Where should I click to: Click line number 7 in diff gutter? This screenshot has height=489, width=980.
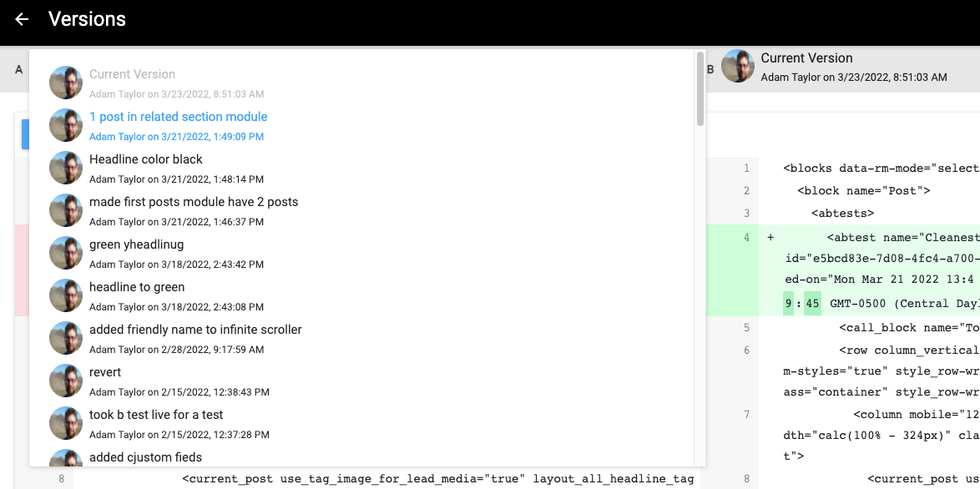pyautogui.click(x=746, y=414)
